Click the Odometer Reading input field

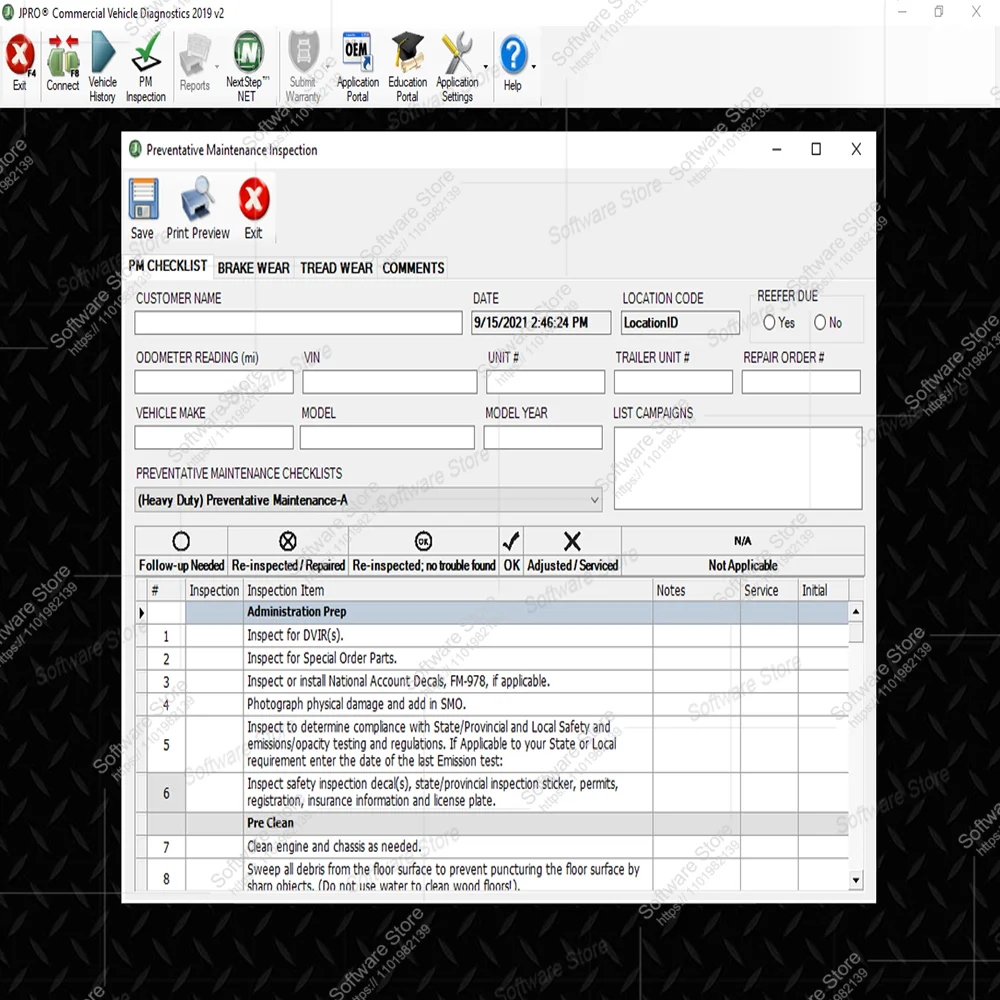[214, 382]
